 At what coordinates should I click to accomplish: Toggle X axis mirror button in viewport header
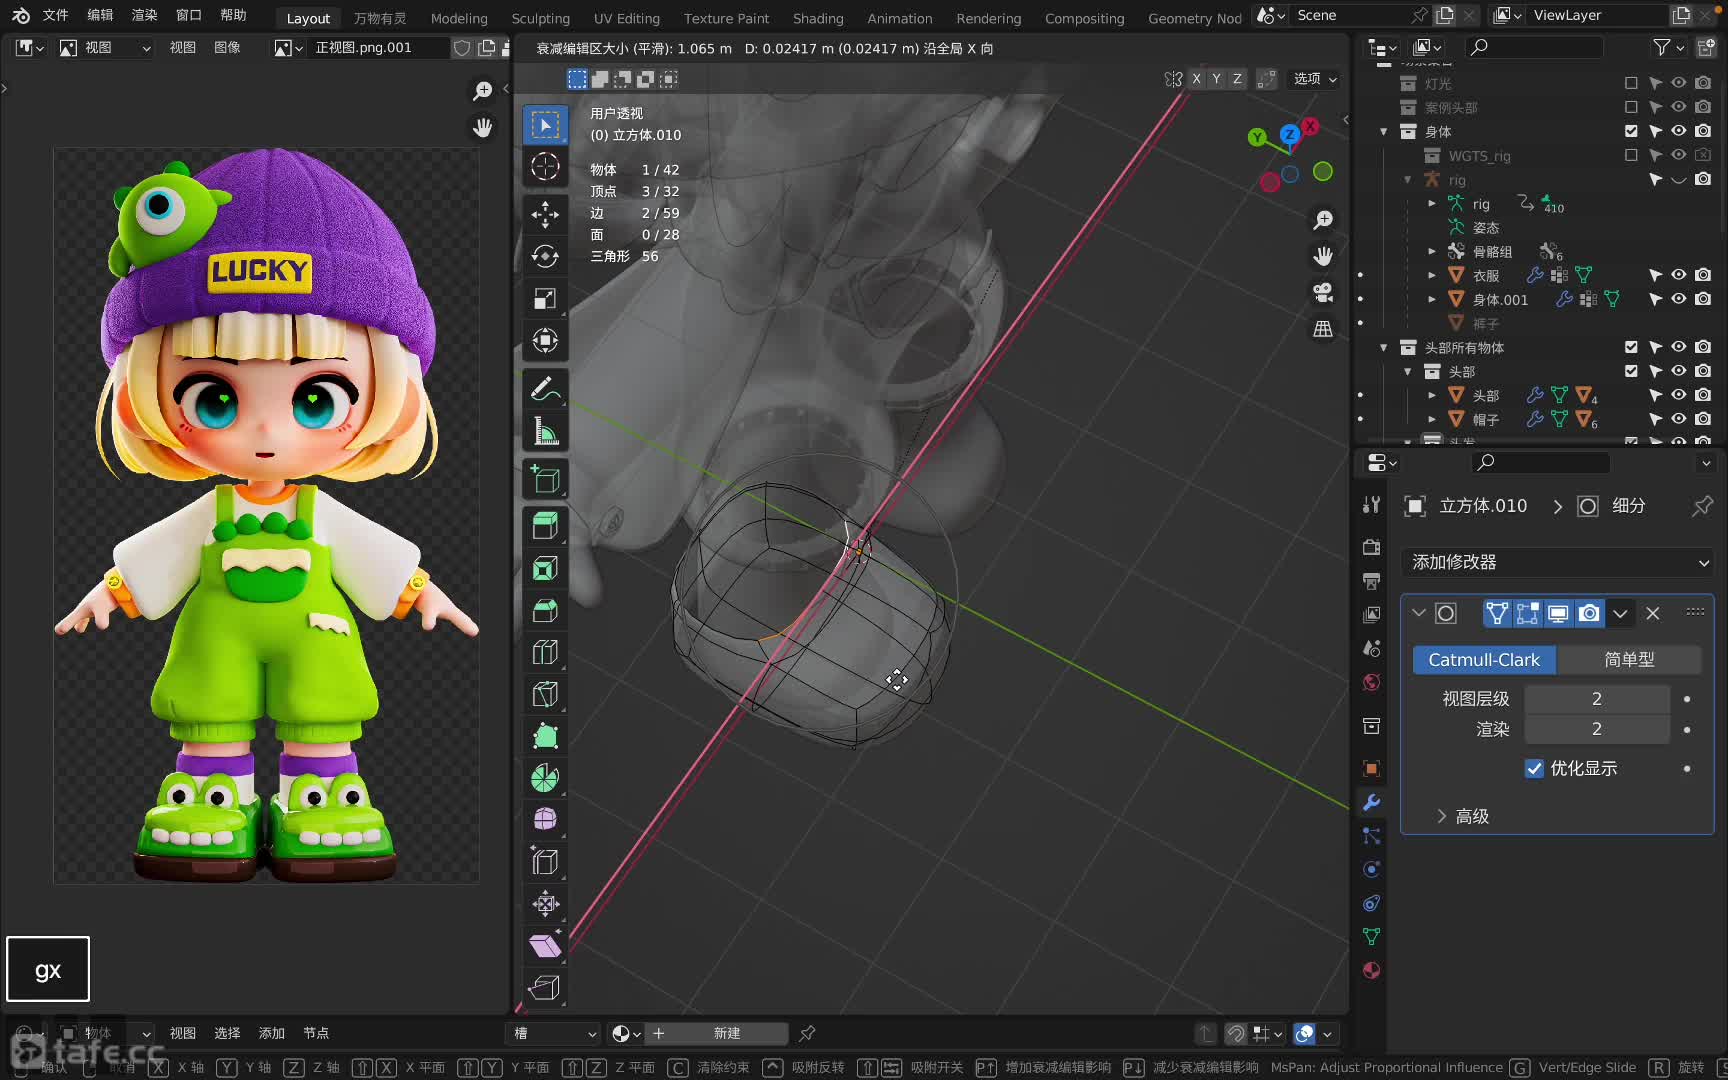pos(1196,79)
